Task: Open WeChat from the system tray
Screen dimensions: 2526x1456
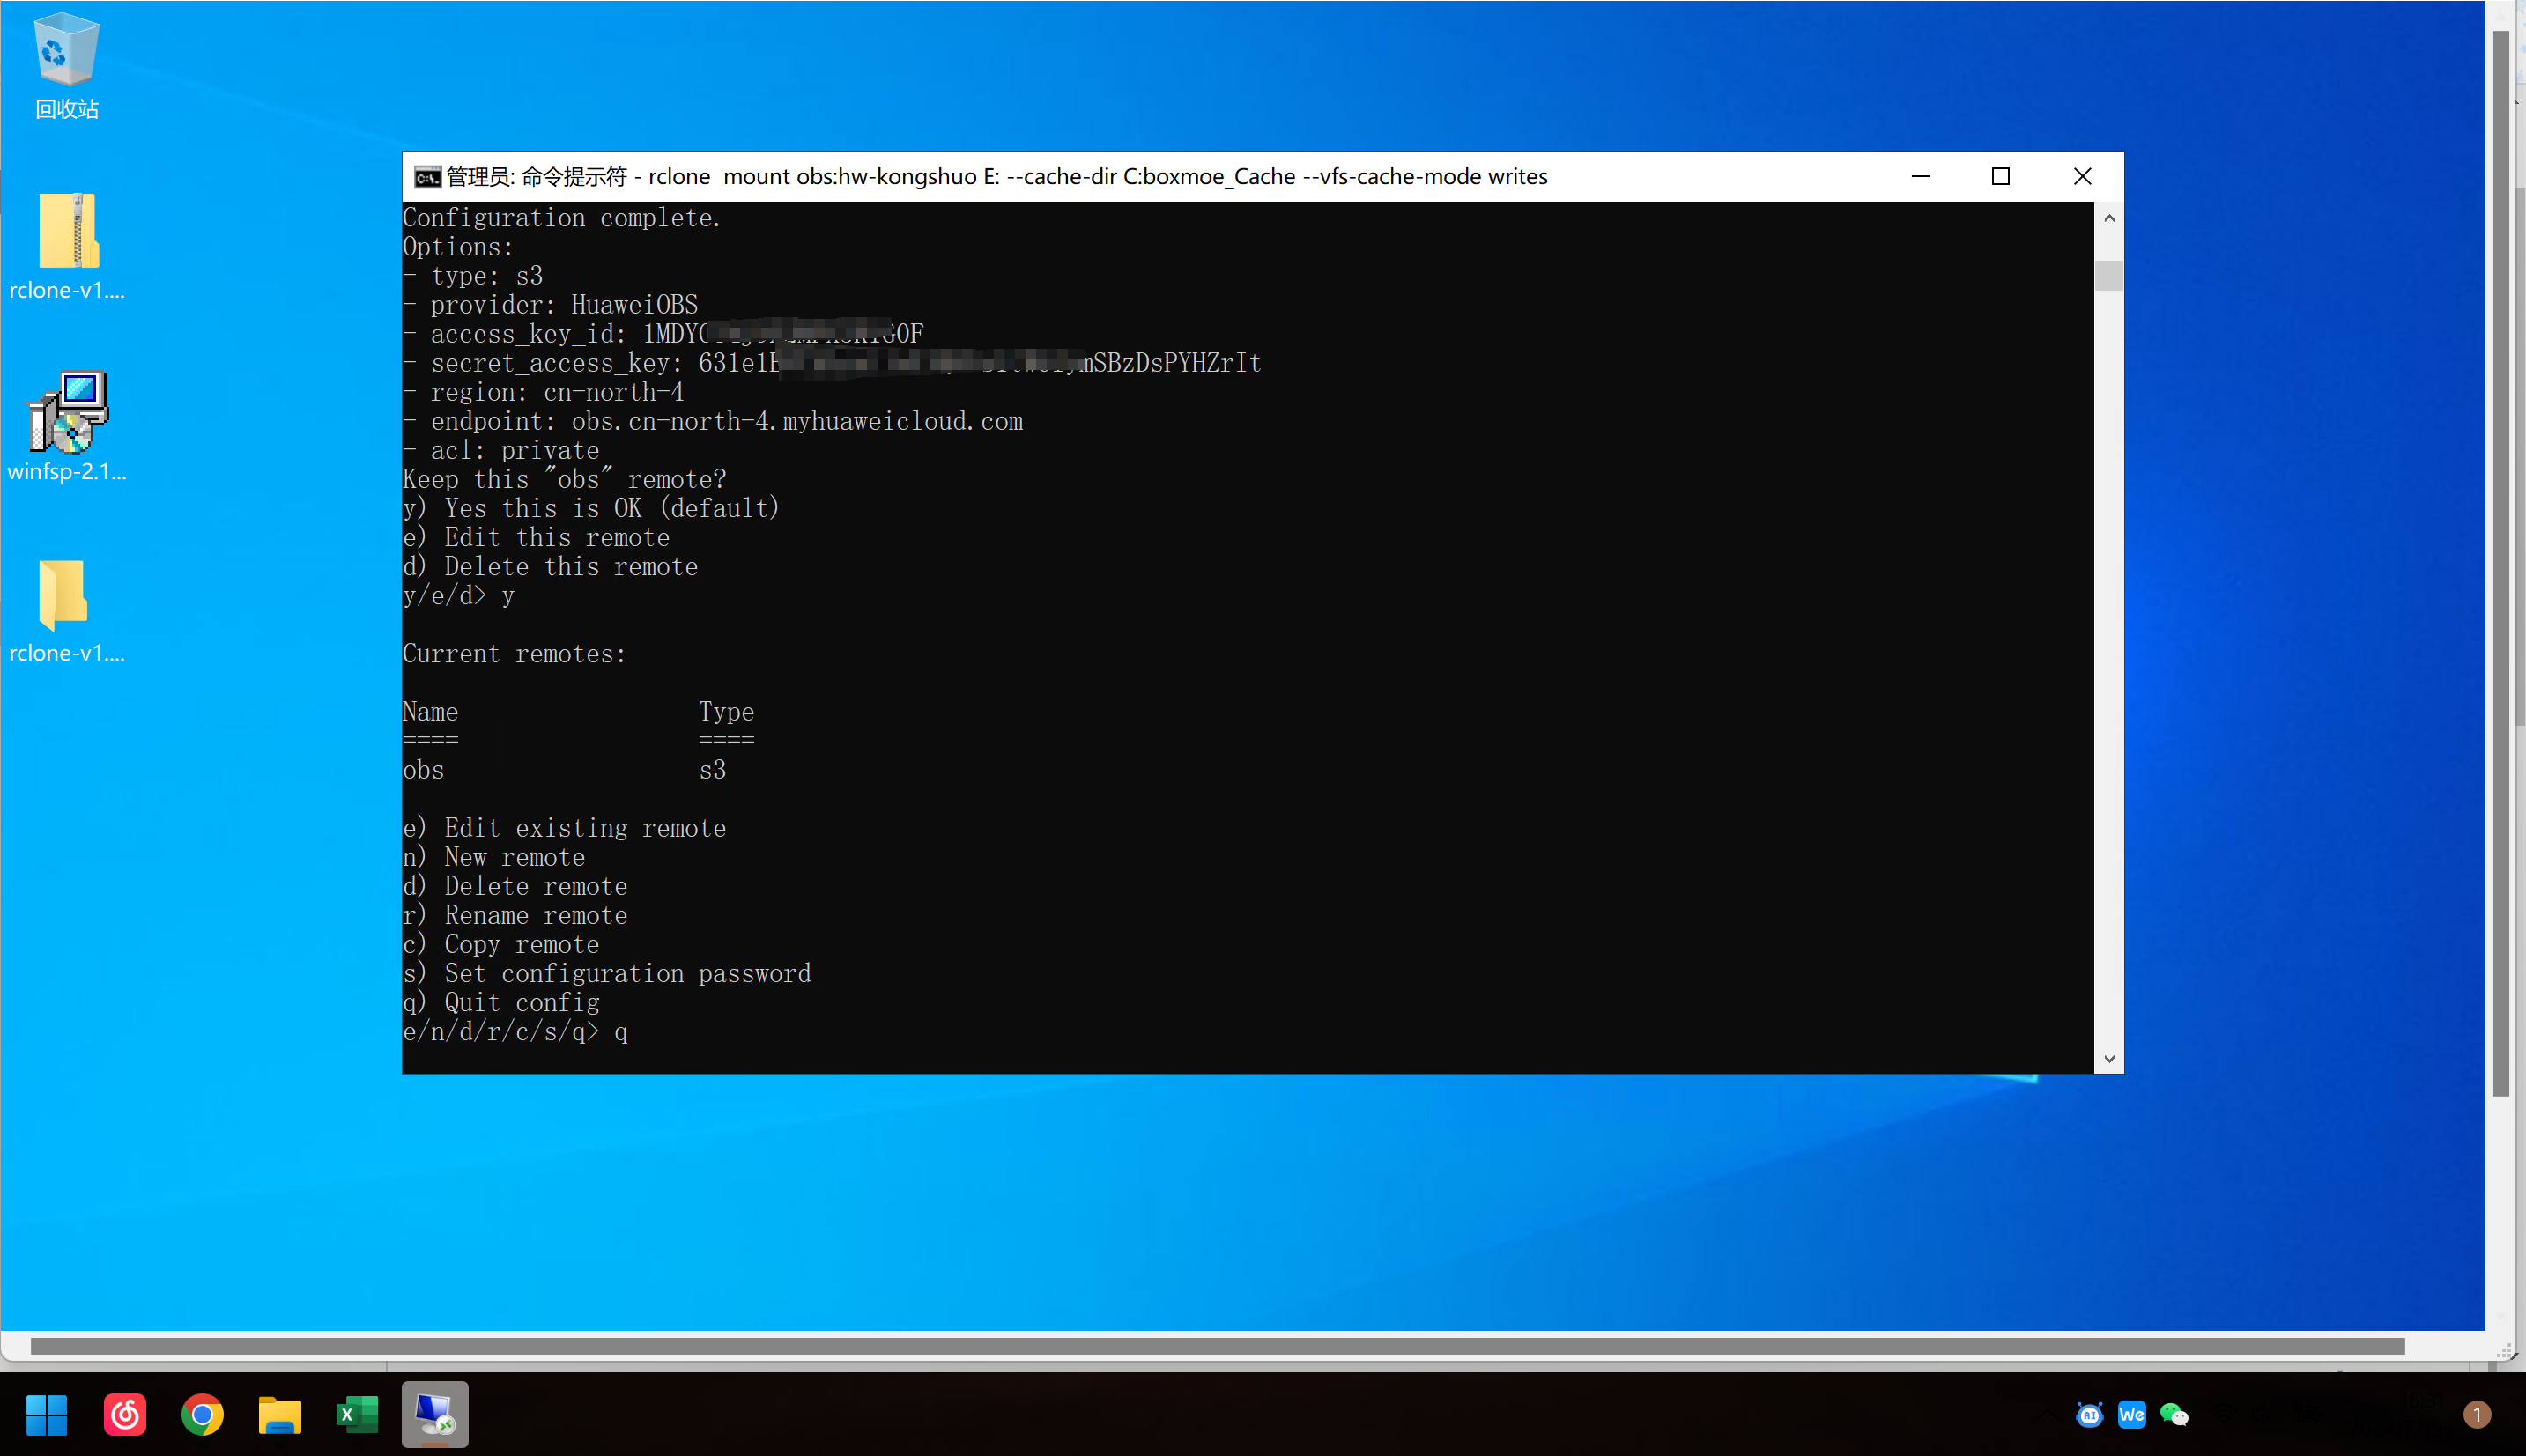Action: coord(2173,1414)
